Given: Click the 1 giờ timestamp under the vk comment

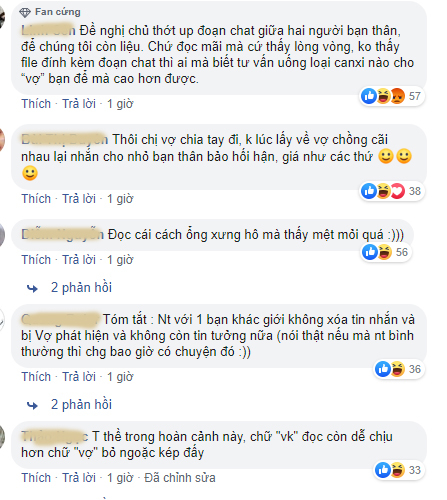Looking at the screenshot, I should [x=120, y=478].
